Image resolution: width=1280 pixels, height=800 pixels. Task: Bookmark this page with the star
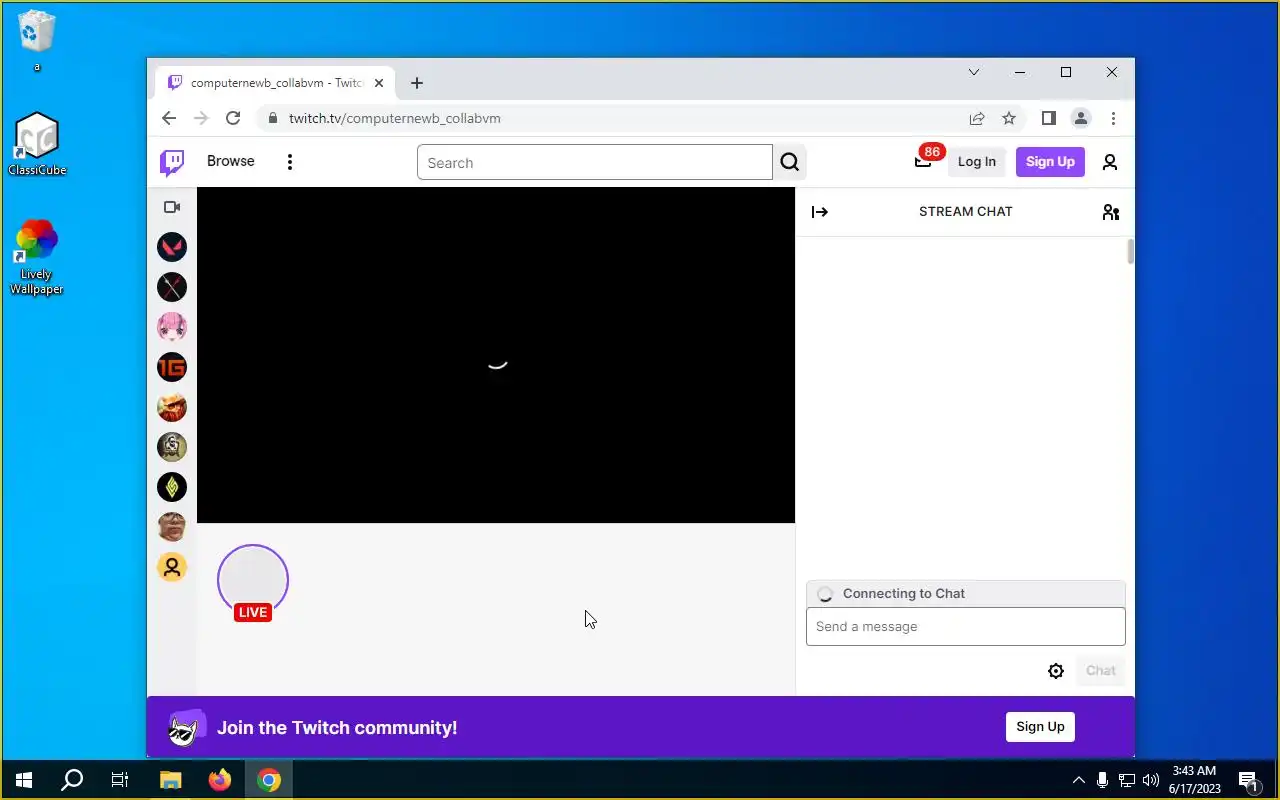click(x=1009, y=118)
